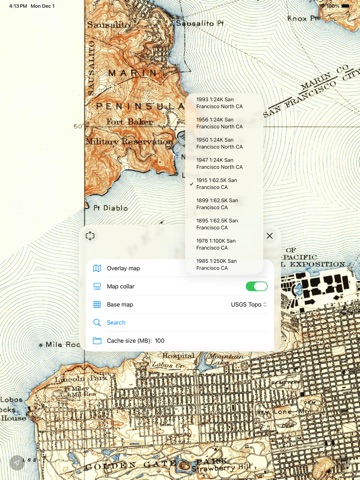Tap the Search magnifier icon
This screenshot has height=480, width=360.
(97, 322)
